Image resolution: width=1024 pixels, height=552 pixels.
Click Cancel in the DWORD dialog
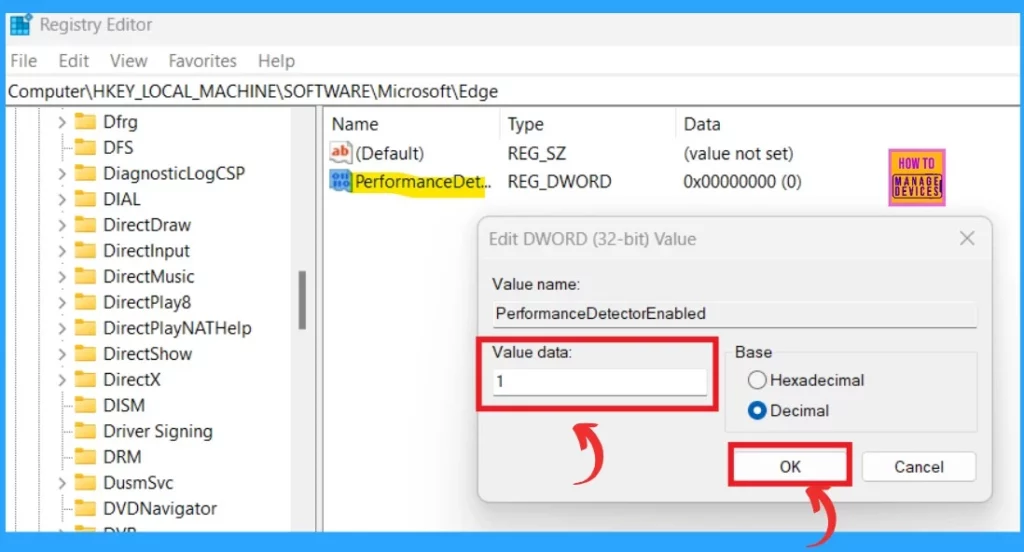(x=919, y=466)
